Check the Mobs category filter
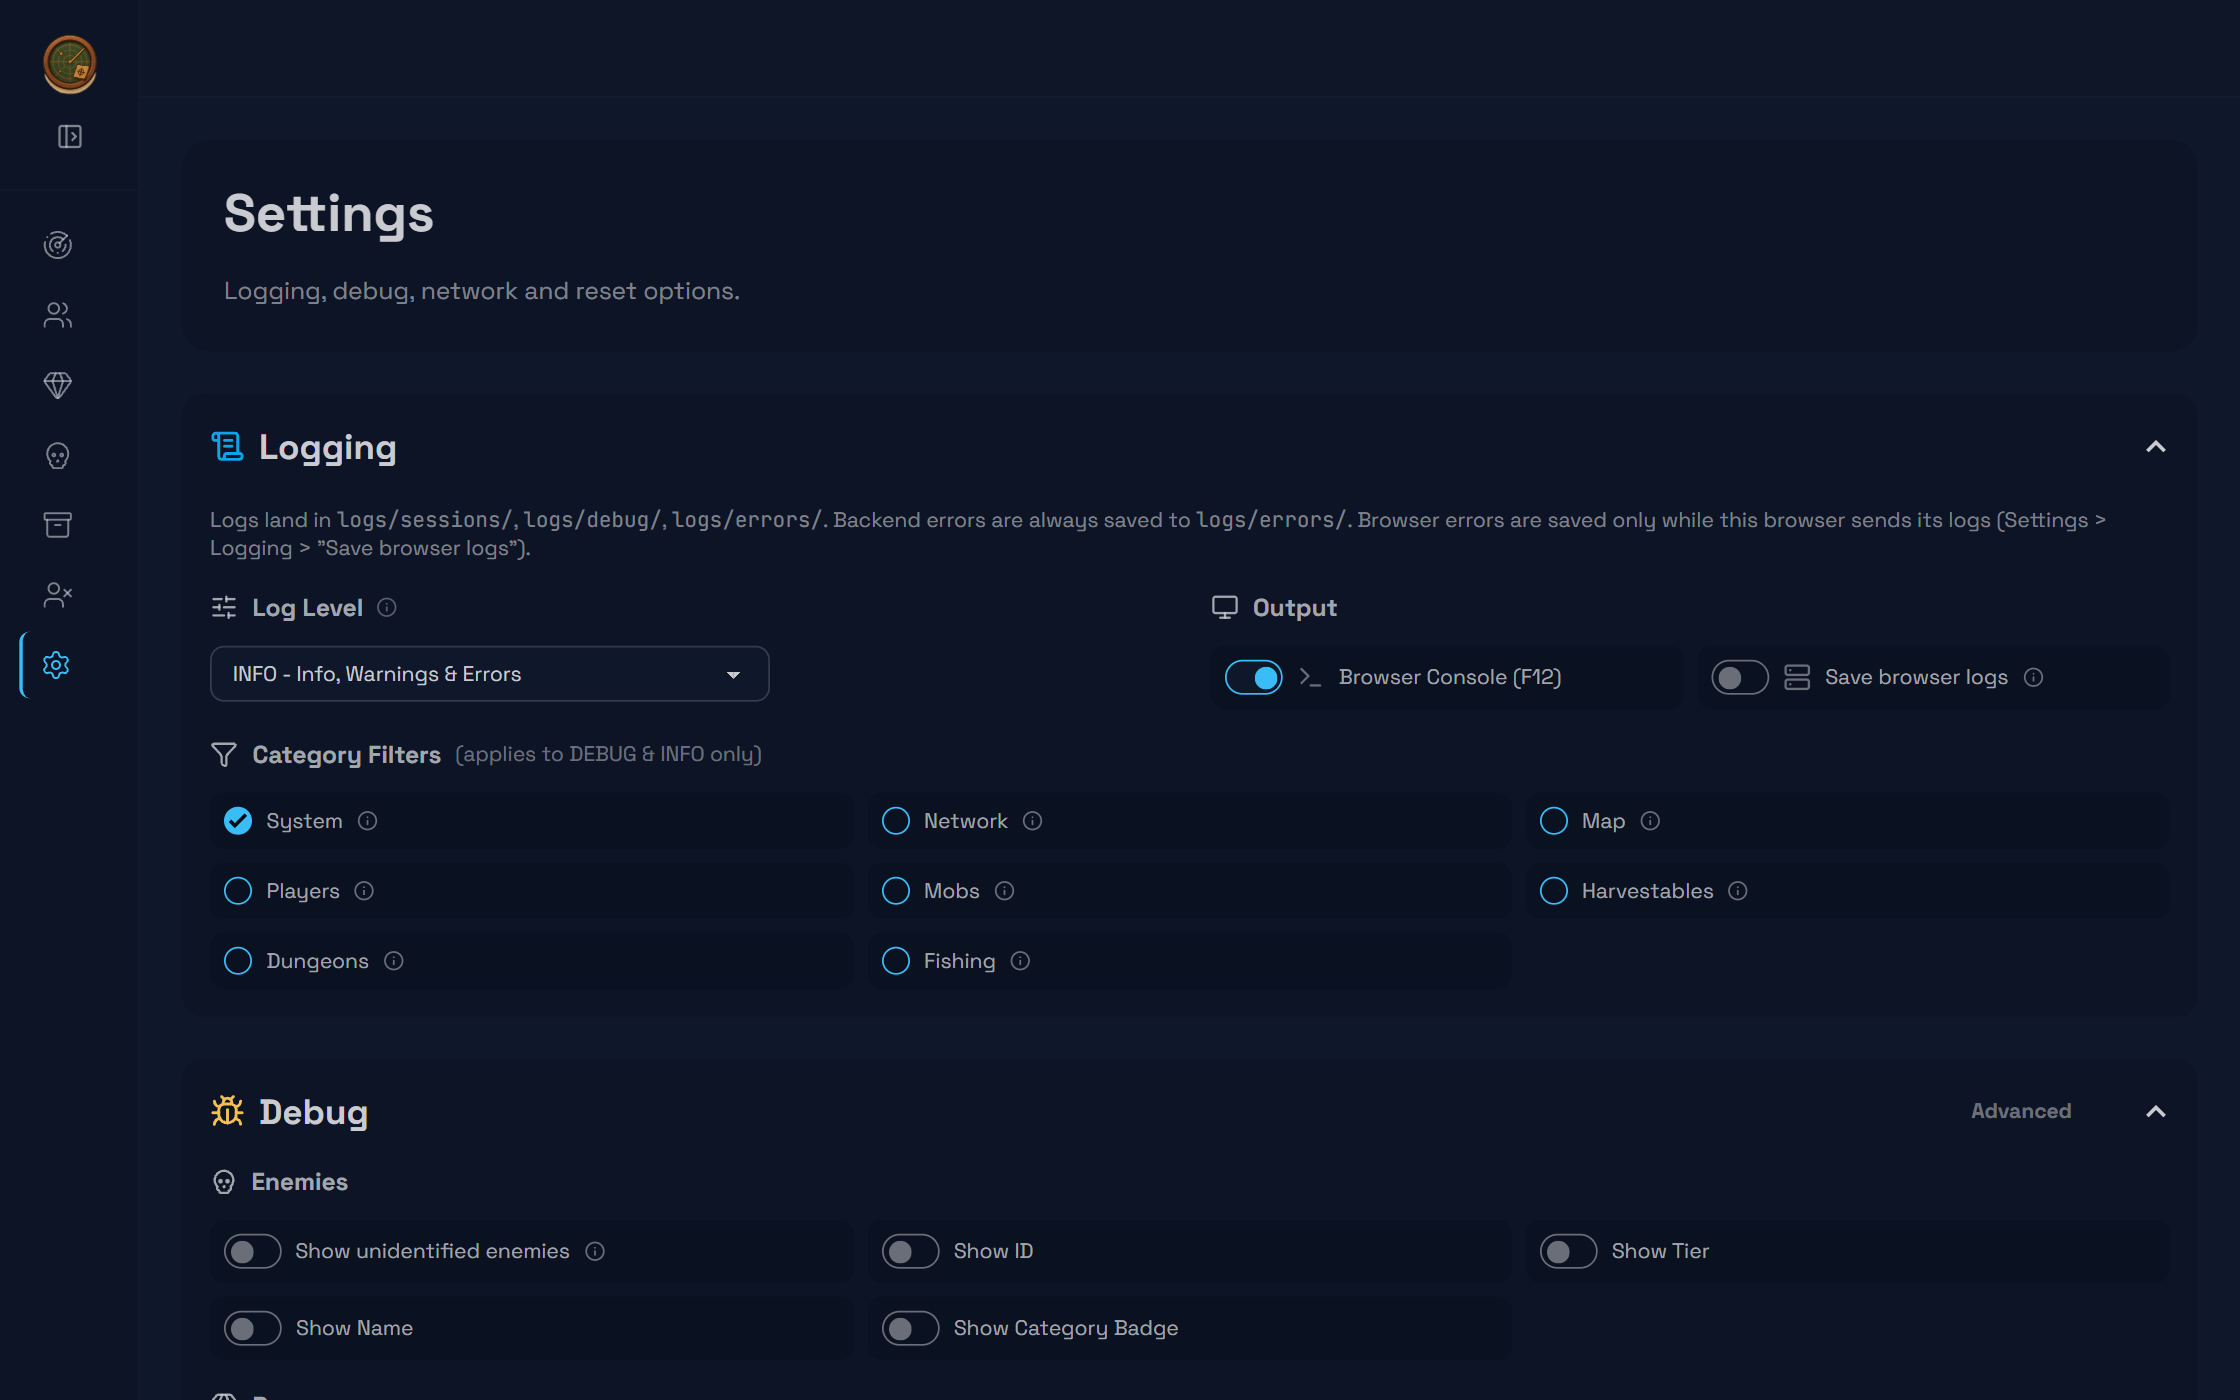2240x1400 pixels. [x=896, y=891]
